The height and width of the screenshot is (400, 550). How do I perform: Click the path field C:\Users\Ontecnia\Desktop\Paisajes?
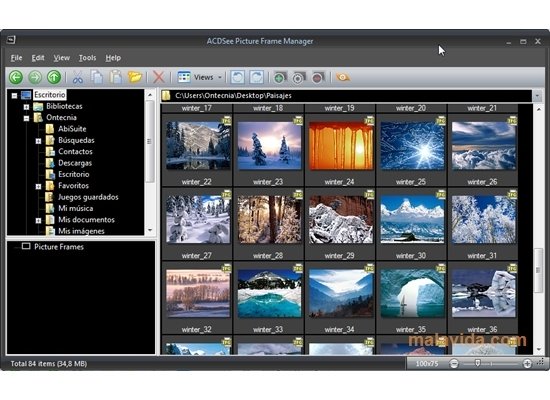[x=347, y=95]
